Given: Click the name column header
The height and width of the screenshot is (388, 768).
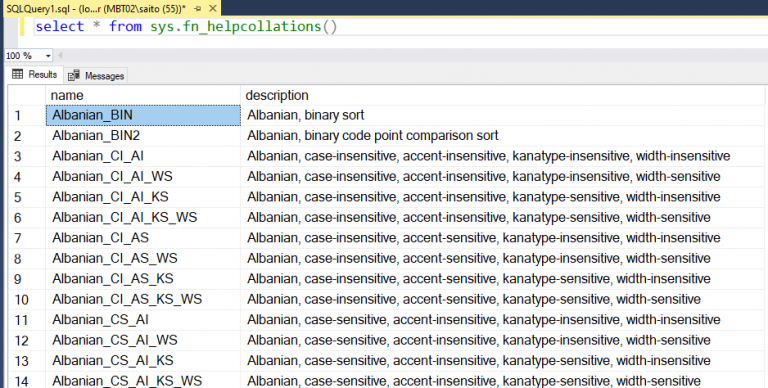Looking at the screenshot, I should 144,95.
